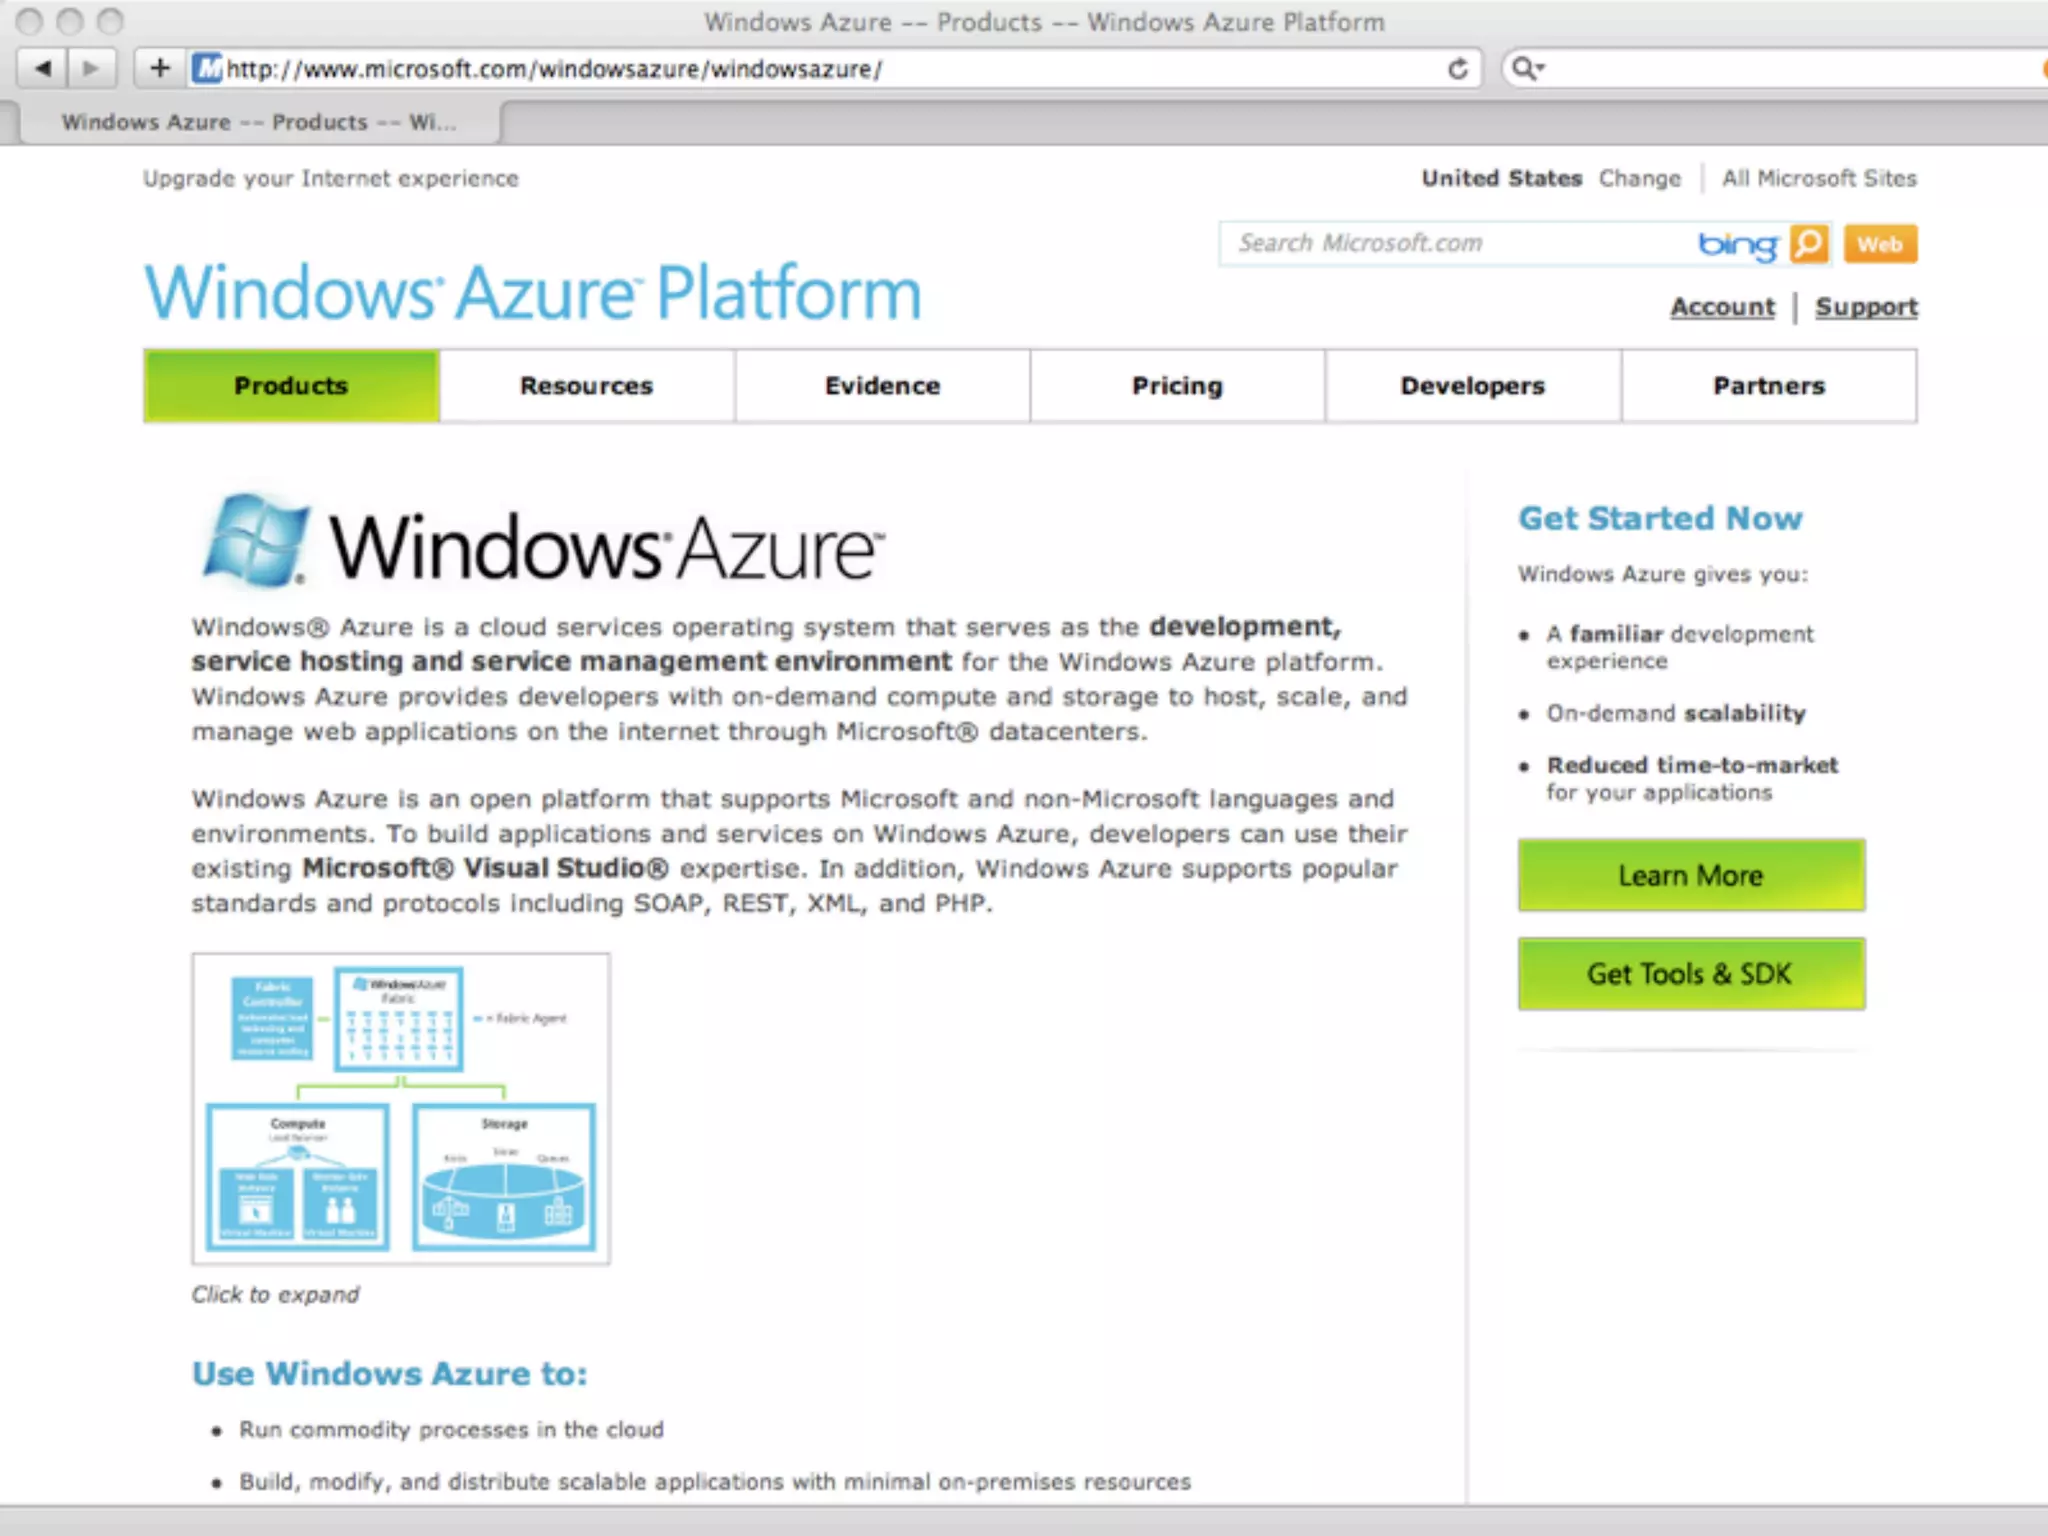Click the reload page icon
2048x1536 pixels.
click(1457, 69)
